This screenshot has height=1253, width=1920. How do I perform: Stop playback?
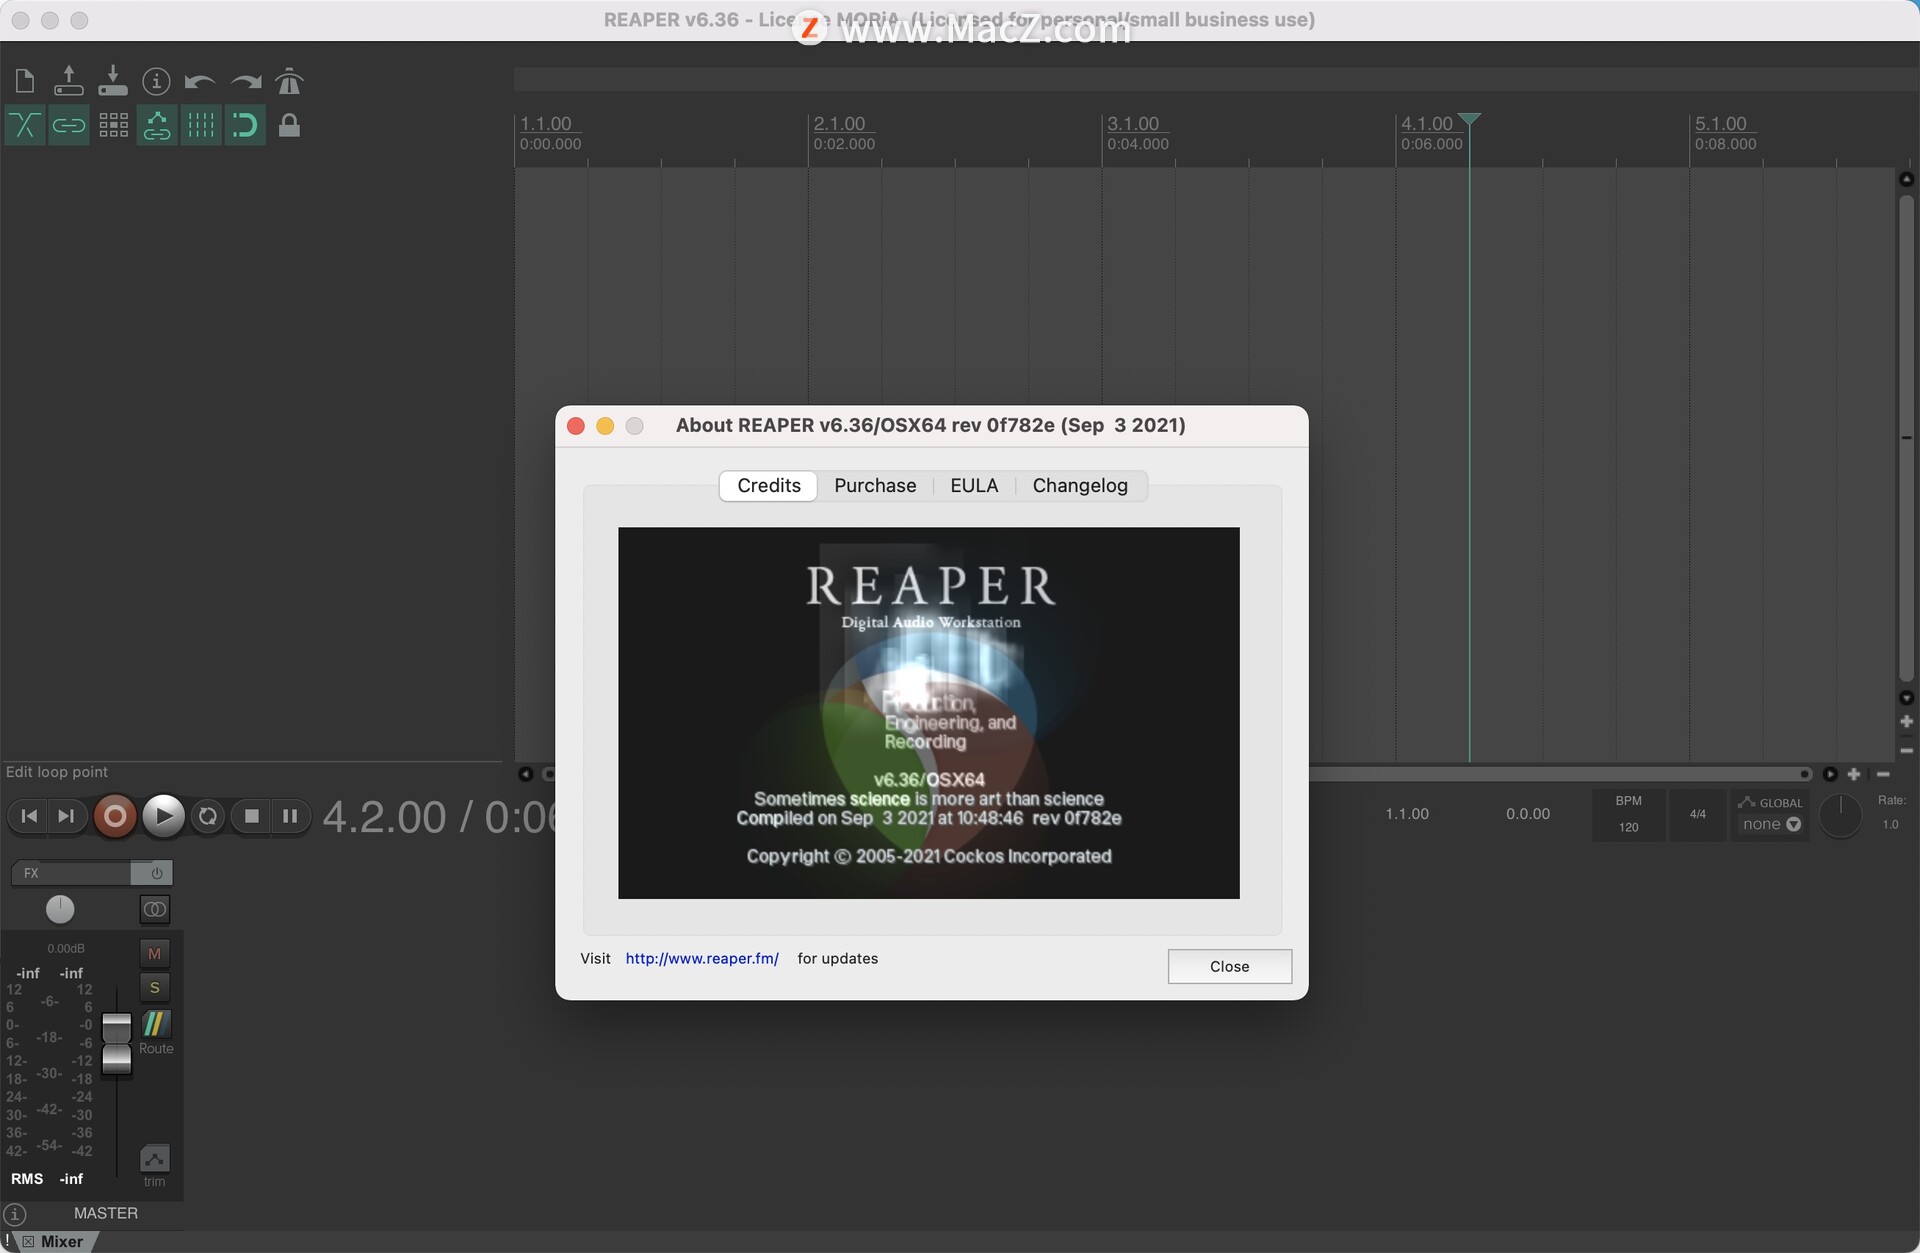[252, 816]
